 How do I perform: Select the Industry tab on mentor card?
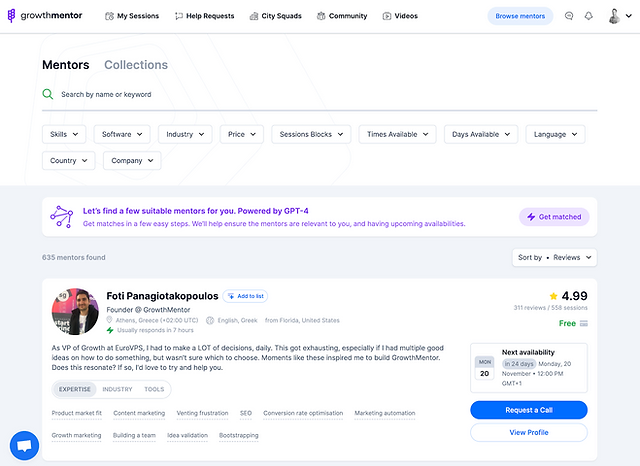click(x=117, y=389)
